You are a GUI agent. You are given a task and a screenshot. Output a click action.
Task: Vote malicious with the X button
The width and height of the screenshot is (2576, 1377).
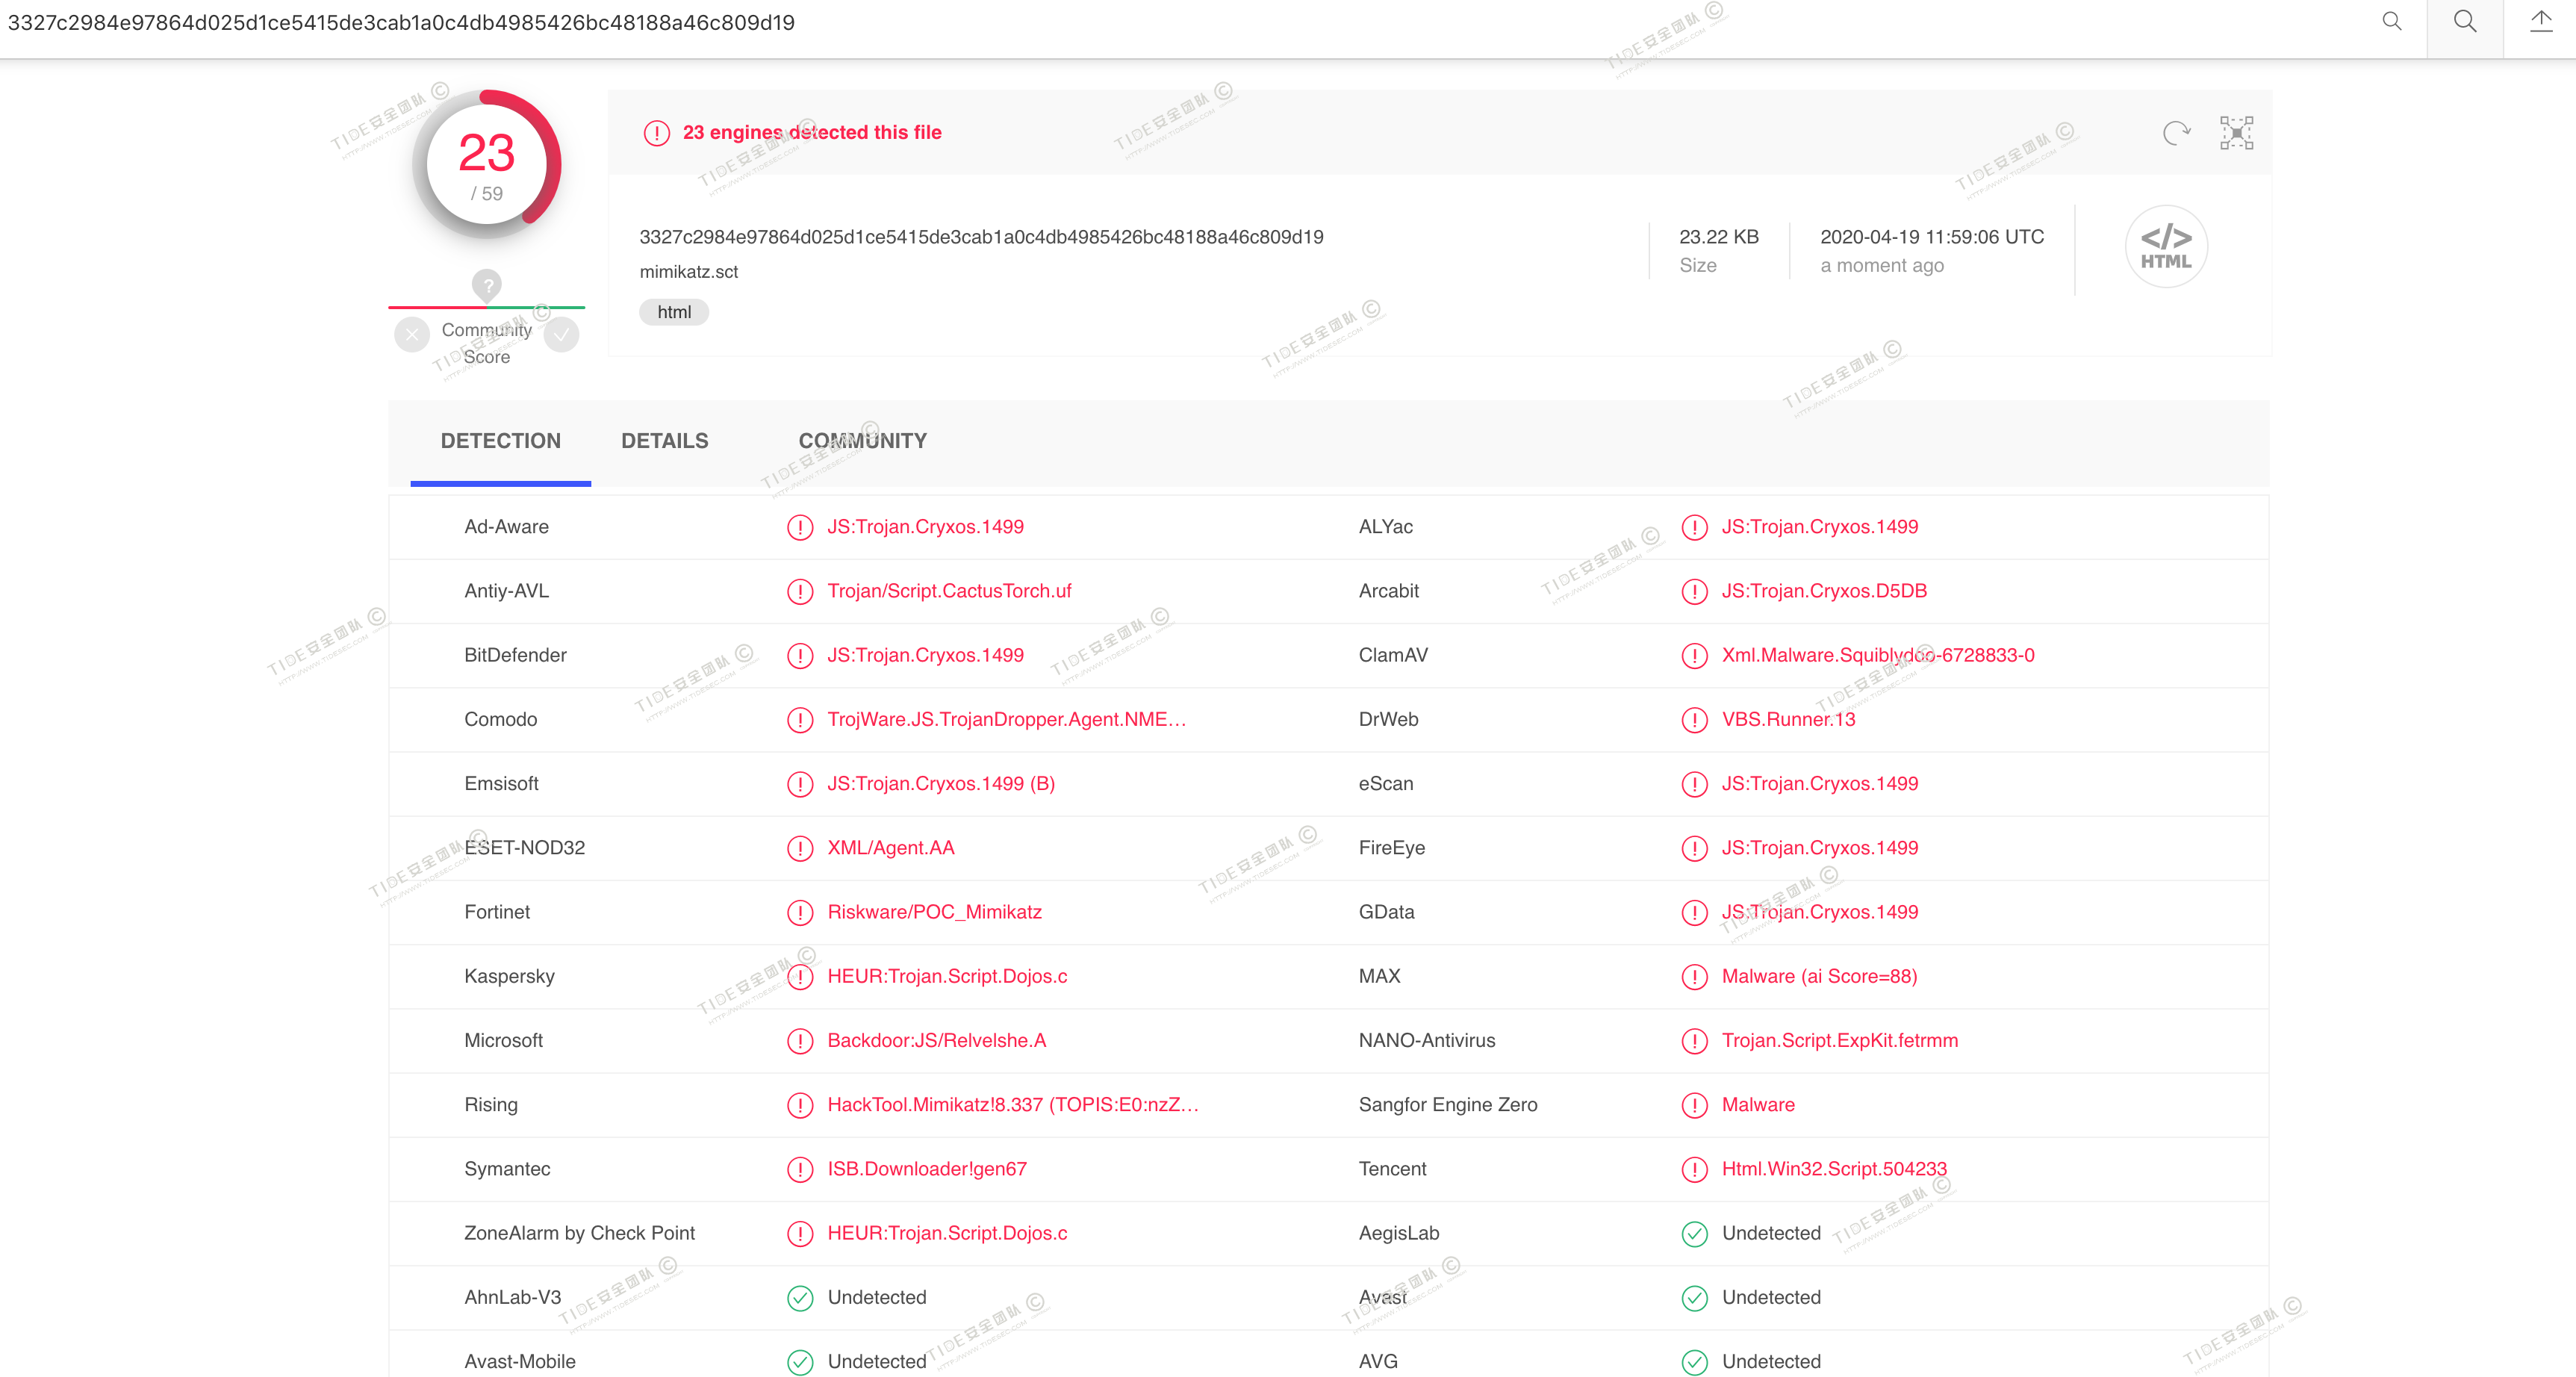(412, 335)
